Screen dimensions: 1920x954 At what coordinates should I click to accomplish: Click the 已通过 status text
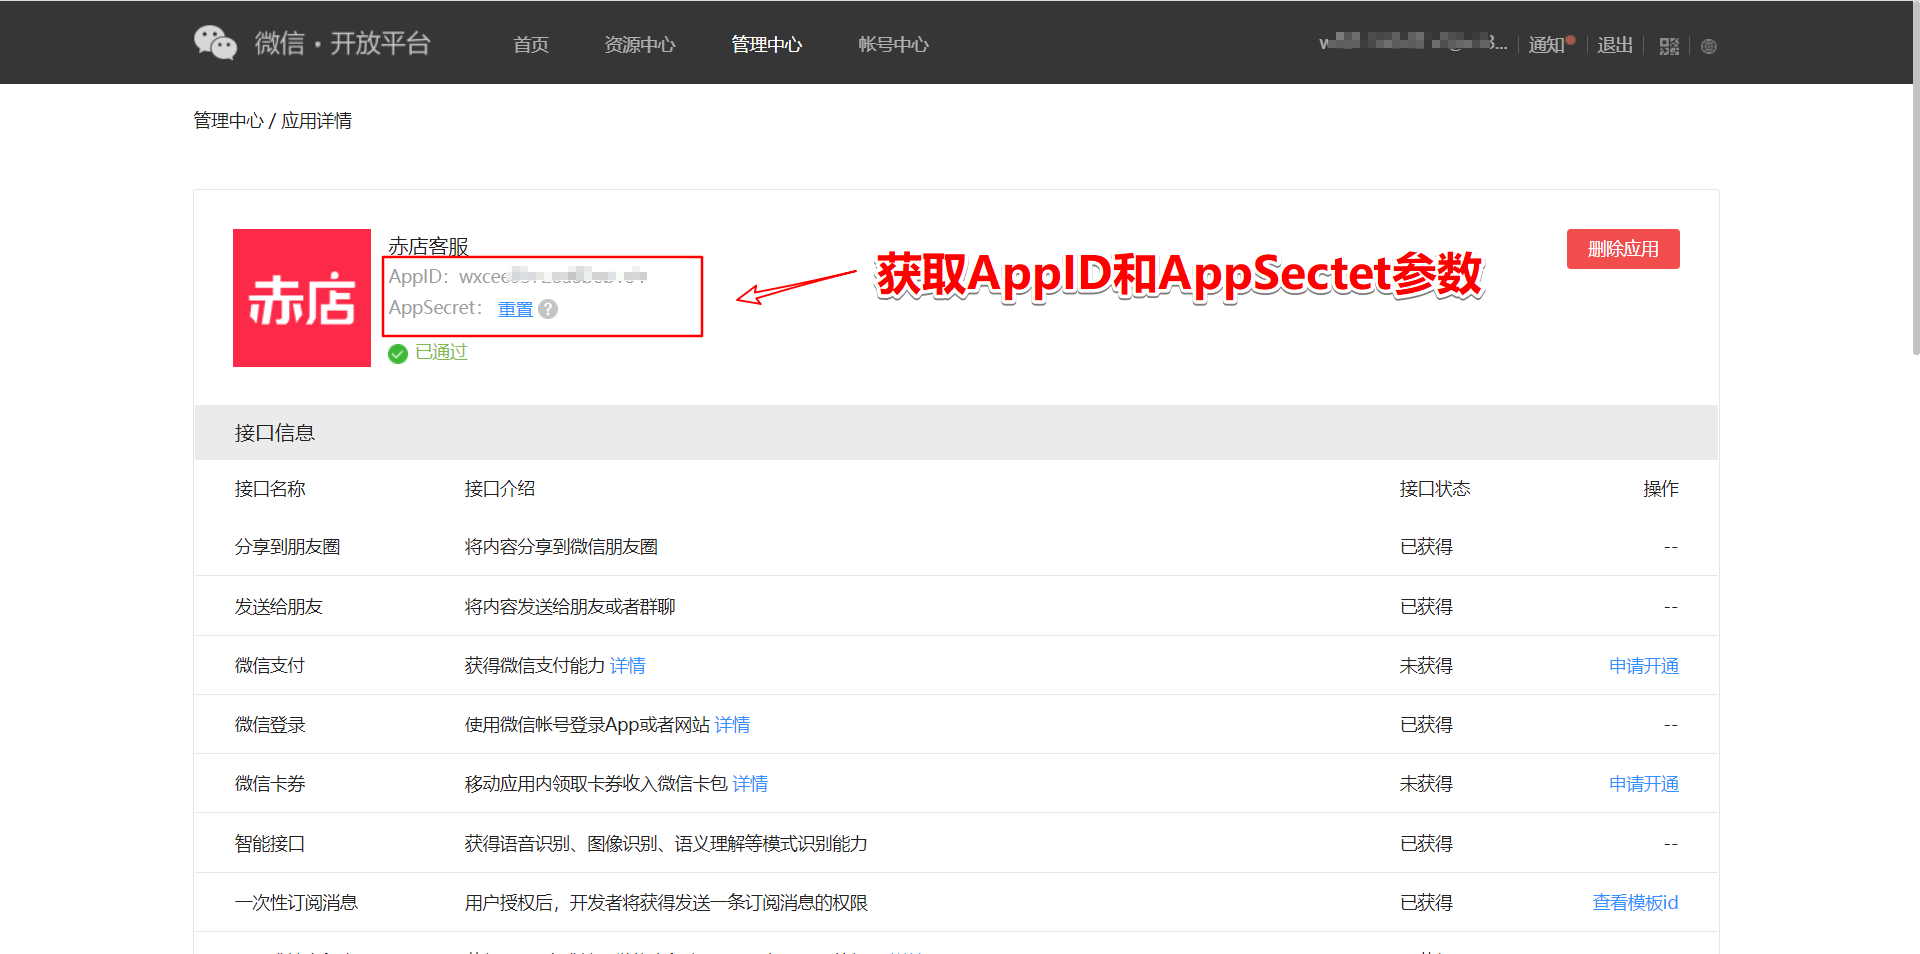[442, 352]
